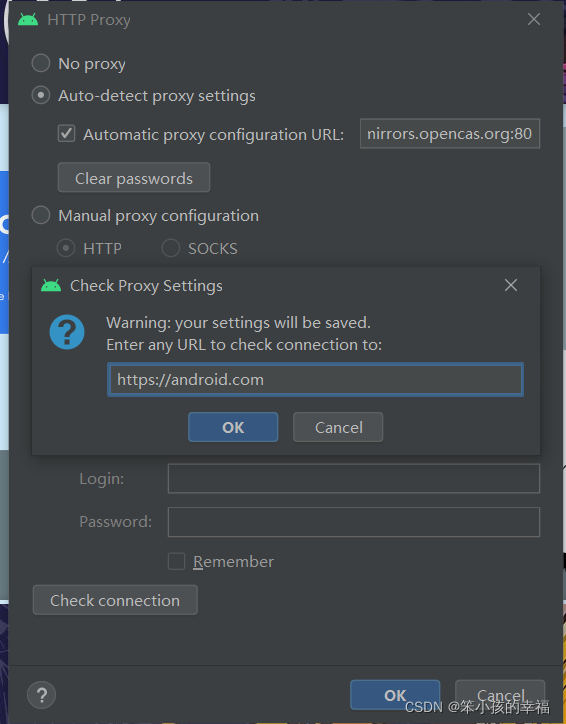566x724 pixels.
Task: Open help via the bottom-left question mark
Action: coord(42,694)
